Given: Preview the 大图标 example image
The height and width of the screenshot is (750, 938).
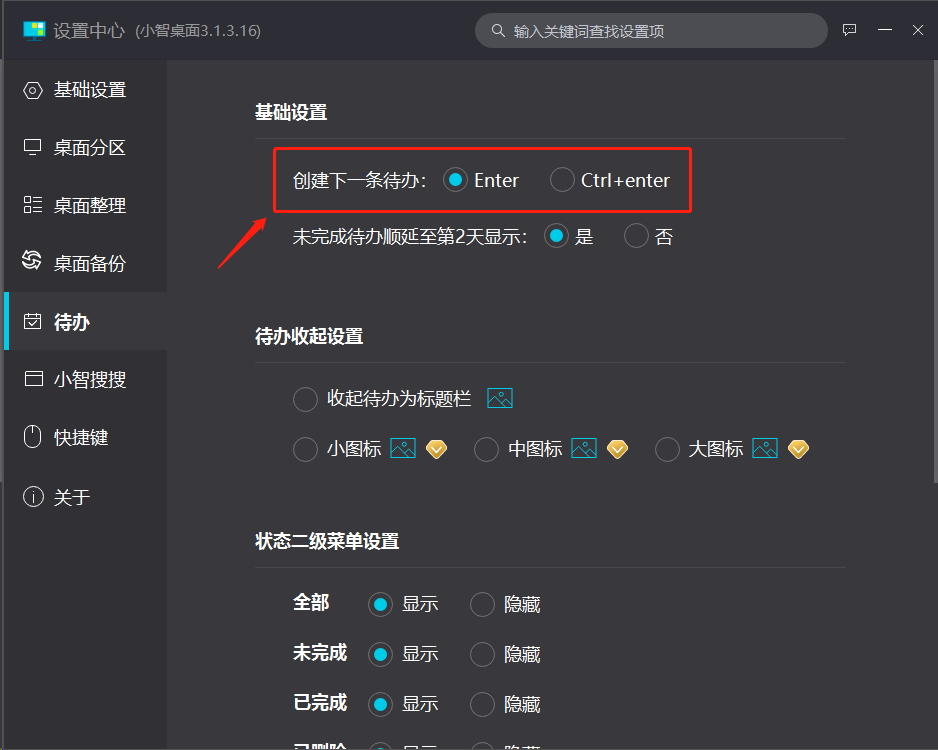Looking at the screenshot, I should point(764,448).
